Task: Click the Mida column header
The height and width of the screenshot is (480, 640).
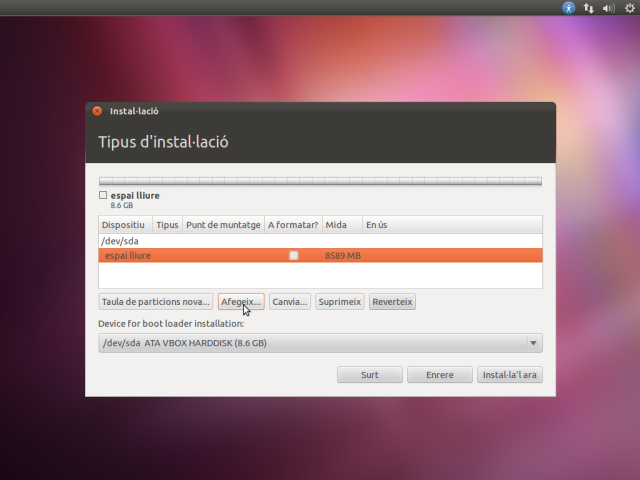Action: pos(342,225)
